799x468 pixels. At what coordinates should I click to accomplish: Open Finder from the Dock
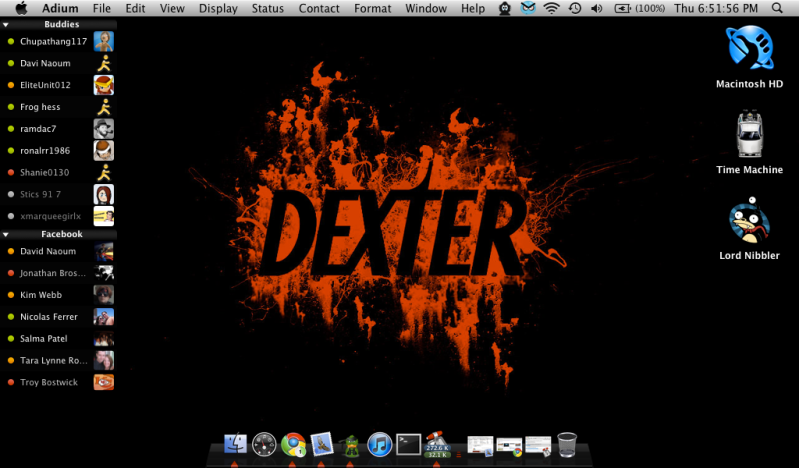coord(235,444)
